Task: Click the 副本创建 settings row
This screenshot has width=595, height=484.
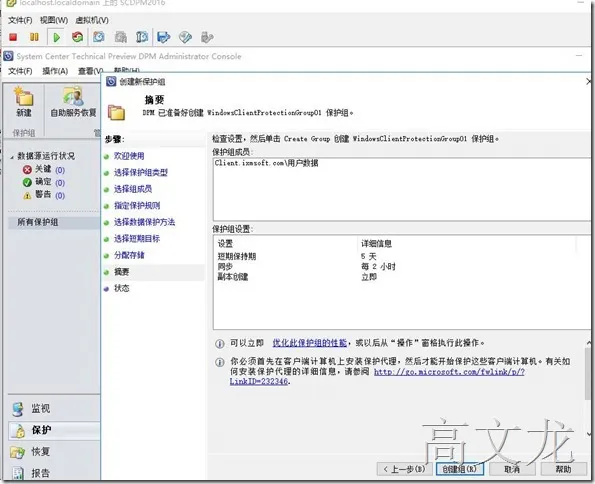Action: coord(233,277)
